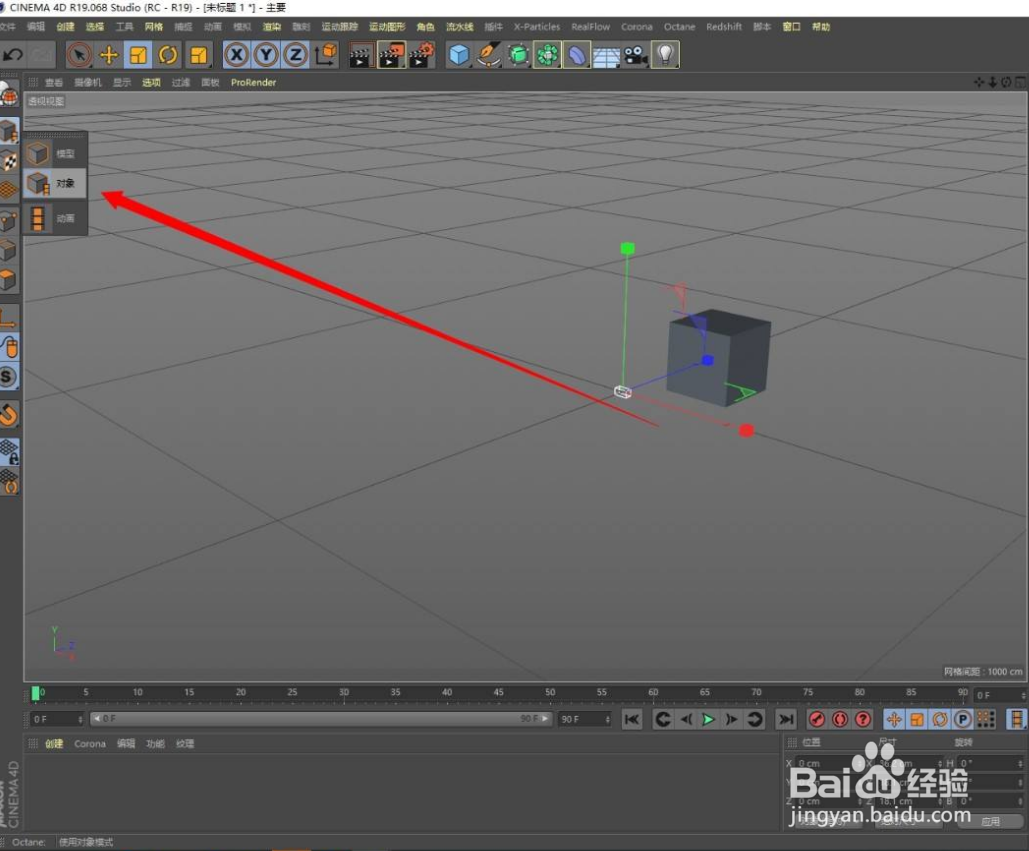The height and width of the screenshot is (851, 1029).
Task: Click the 90 F end frame field
Action: tap(585, 720)
